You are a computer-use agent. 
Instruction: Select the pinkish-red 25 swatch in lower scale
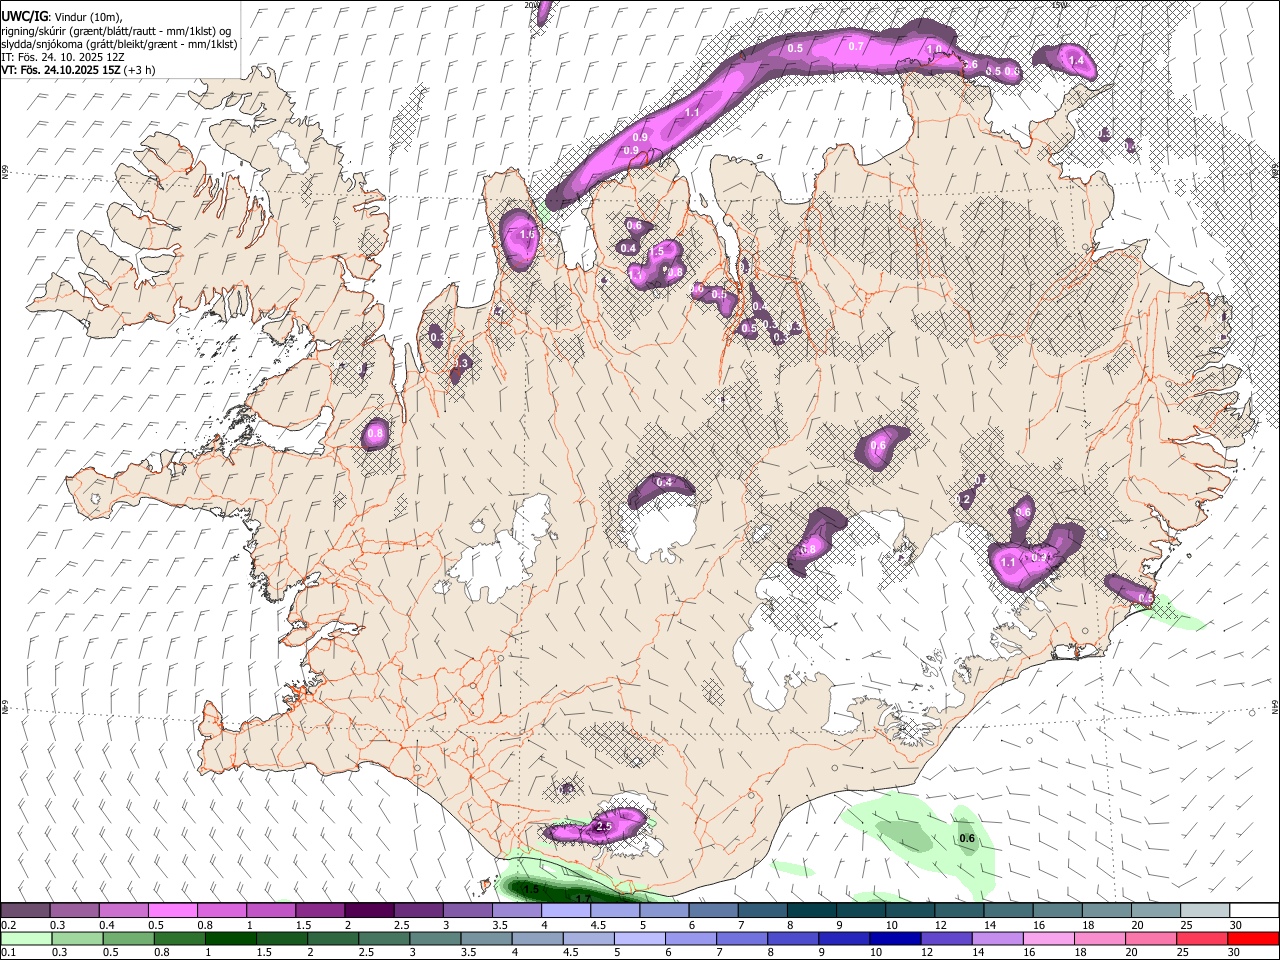point(1201,938)
